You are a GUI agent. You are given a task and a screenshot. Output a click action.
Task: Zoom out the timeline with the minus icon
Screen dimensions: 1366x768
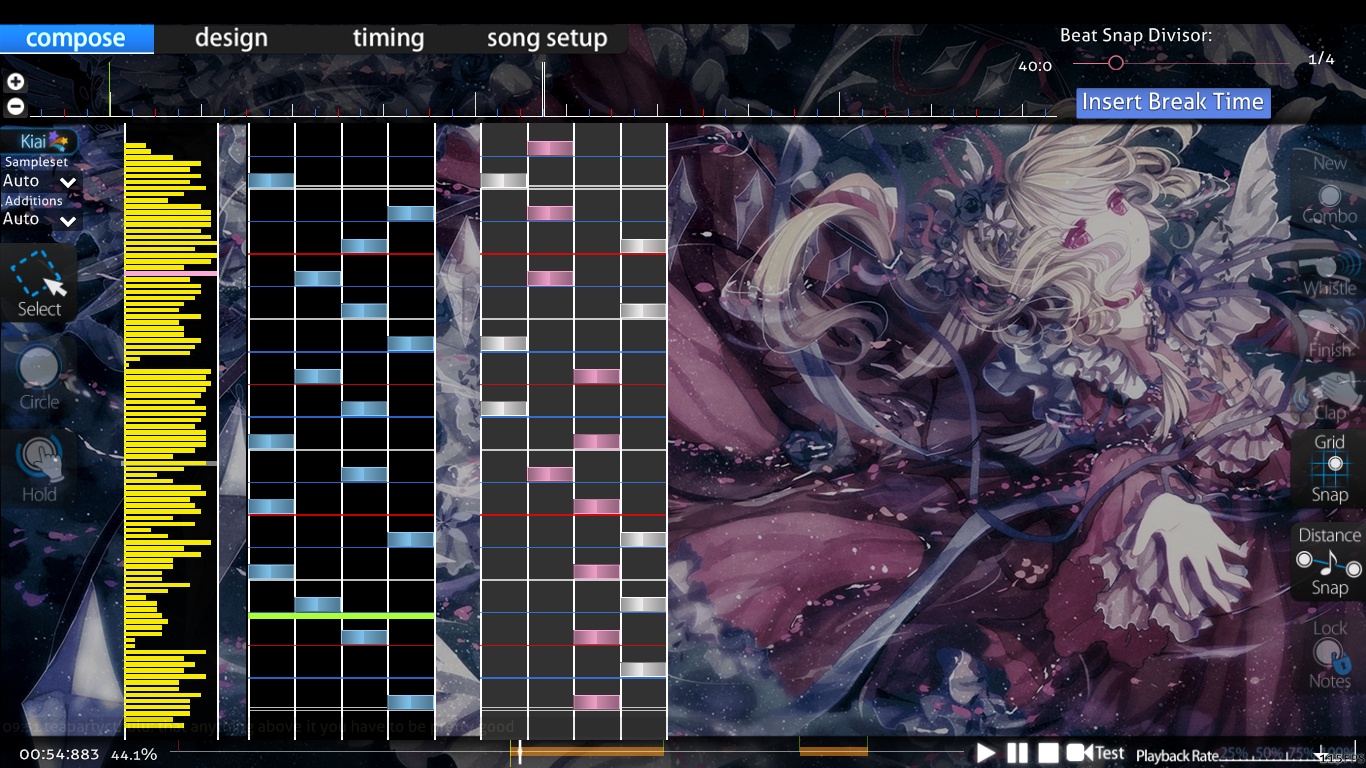point(15,106)
